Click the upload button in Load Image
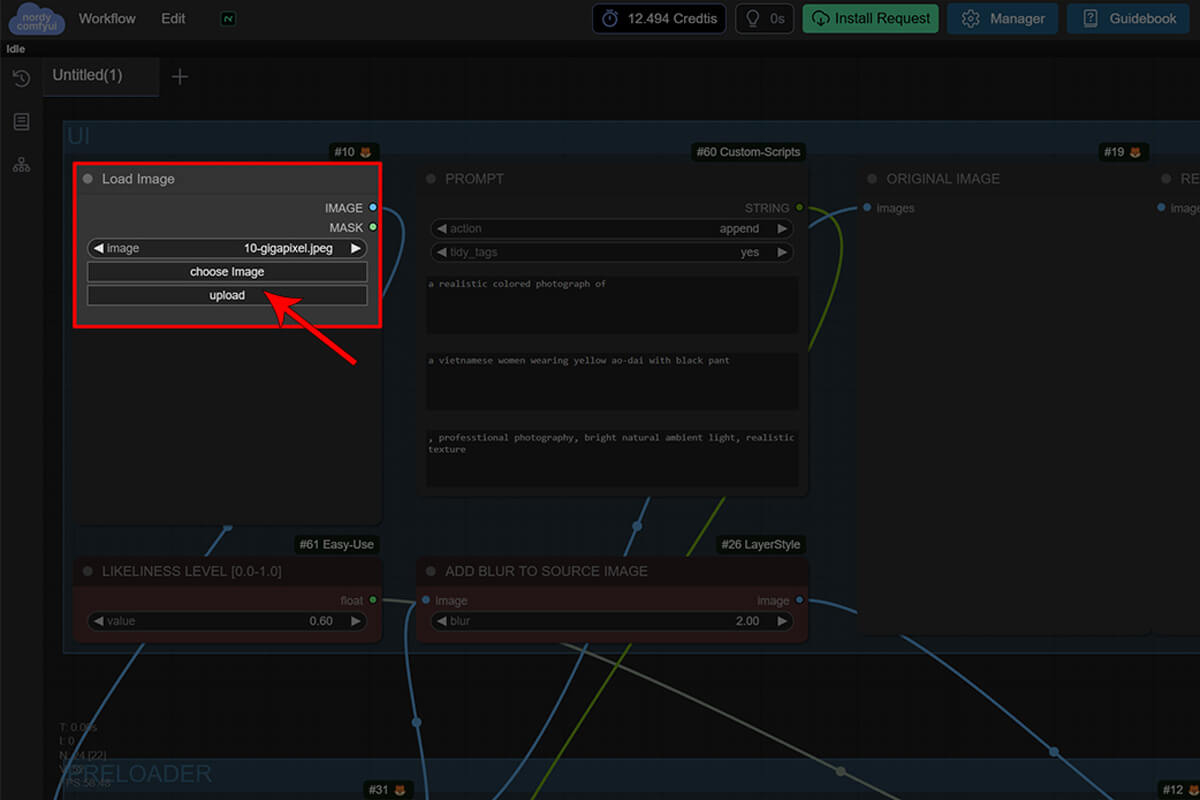 coord(227,295)
